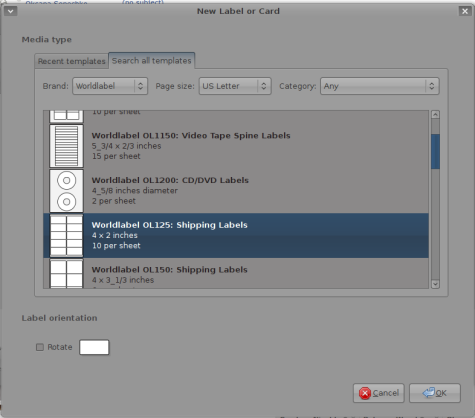Screen dimensions: 475x418
Task: Click the OL150 Shipping Labels thumbnail
Action: pos(66,274)
